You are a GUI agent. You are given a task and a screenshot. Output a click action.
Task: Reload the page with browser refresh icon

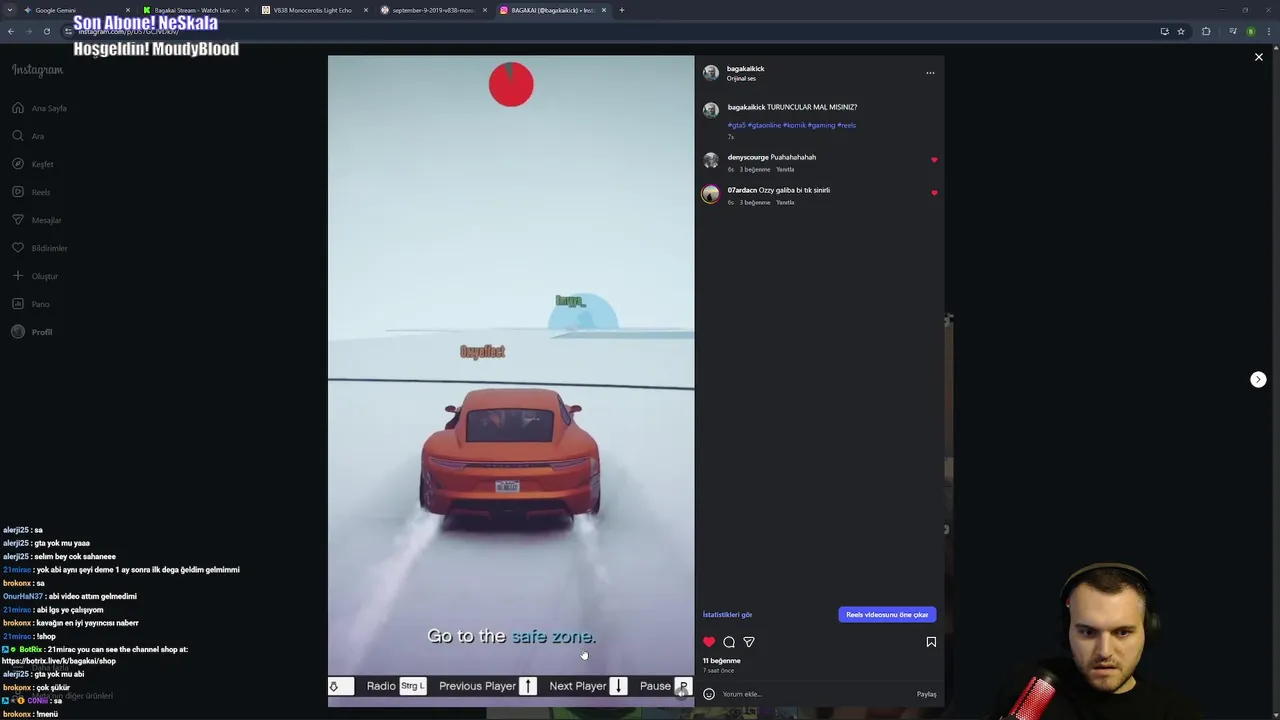[47, 31]
